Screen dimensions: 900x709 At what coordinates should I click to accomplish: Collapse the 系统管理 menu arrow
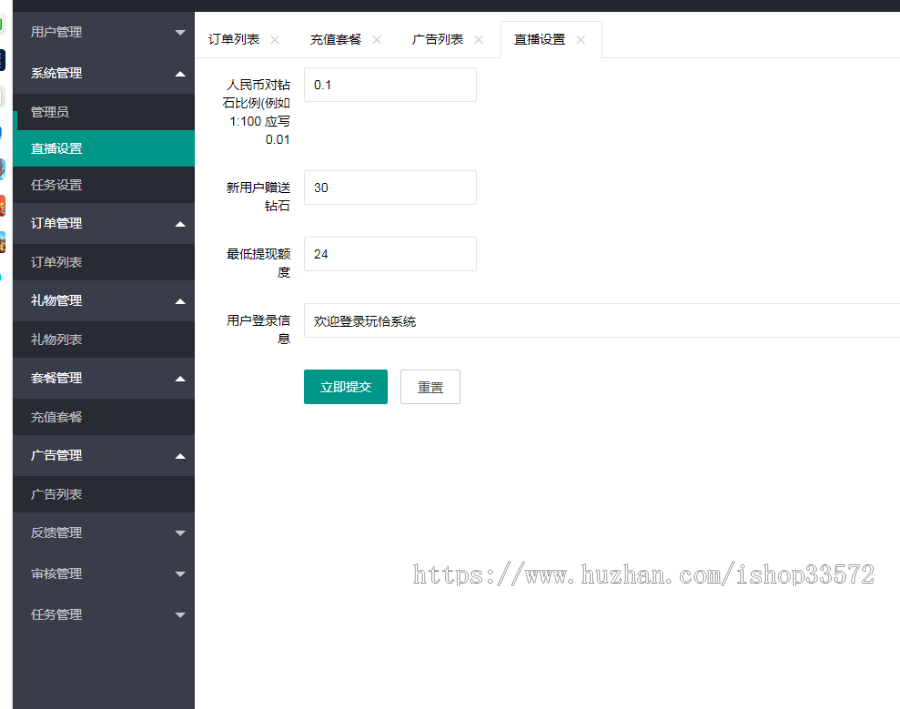point(180,73)
